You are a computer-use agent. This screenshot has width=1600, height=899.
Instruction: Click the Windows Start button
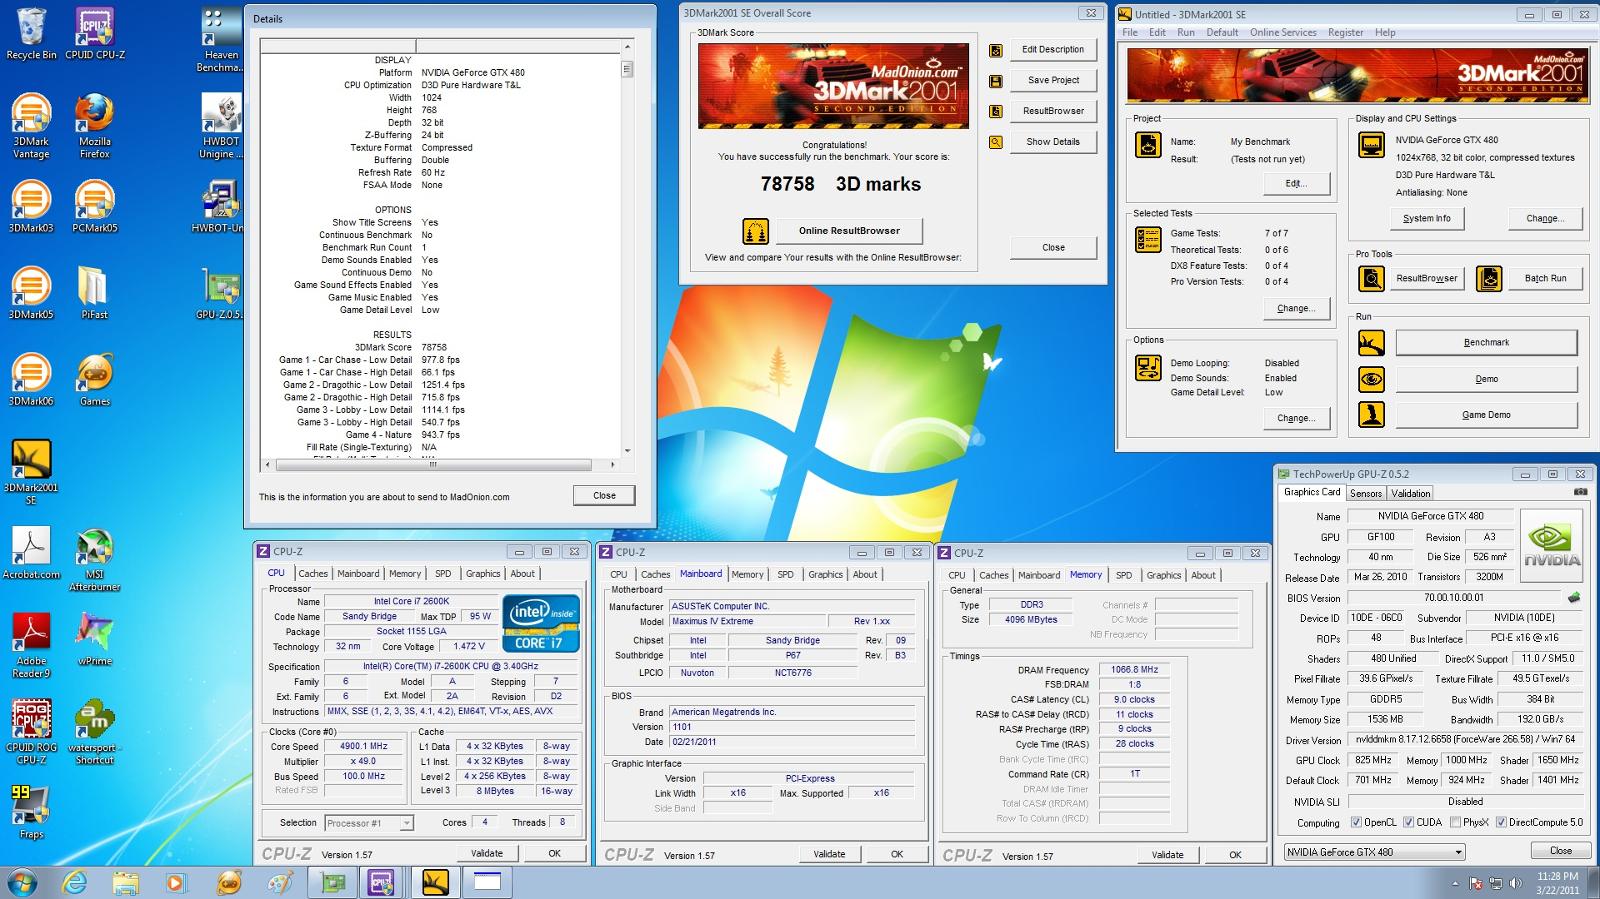(x=22, y=882)
